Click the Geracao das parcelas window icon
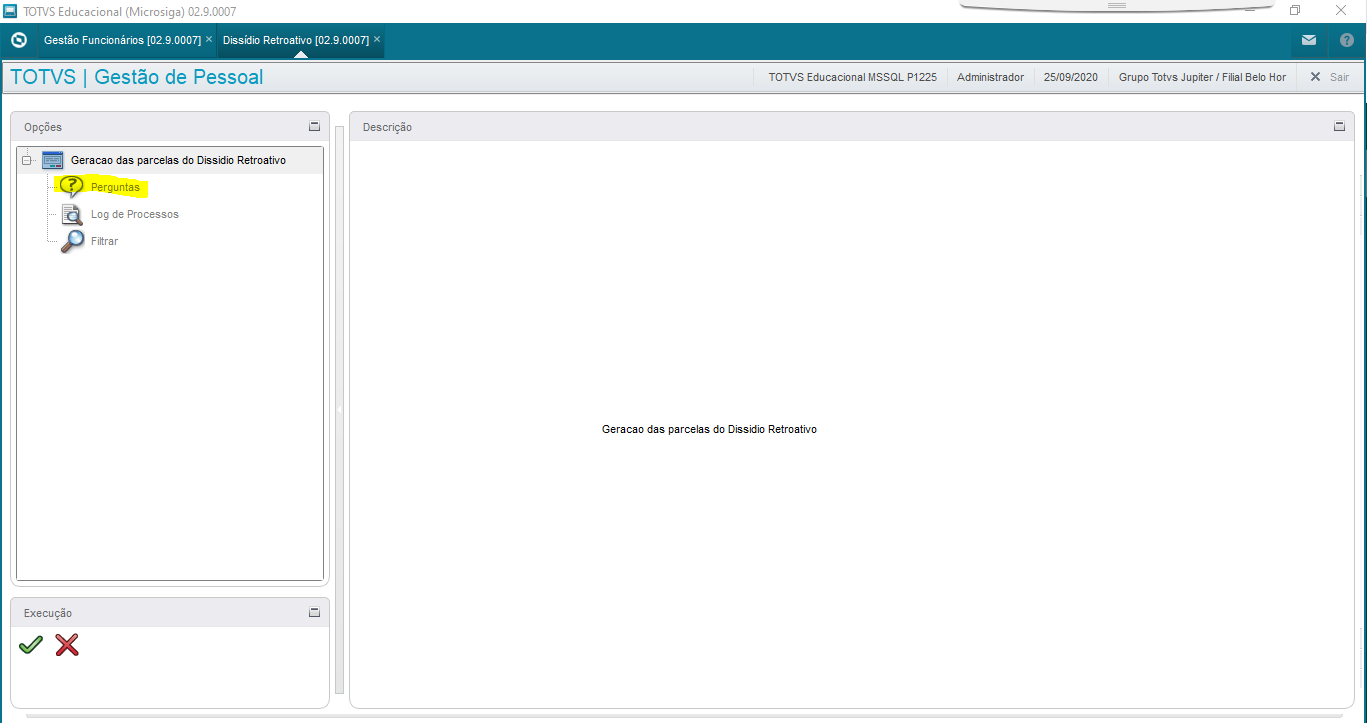Viewport: 1367px width, 723px height. pos(53,160)
